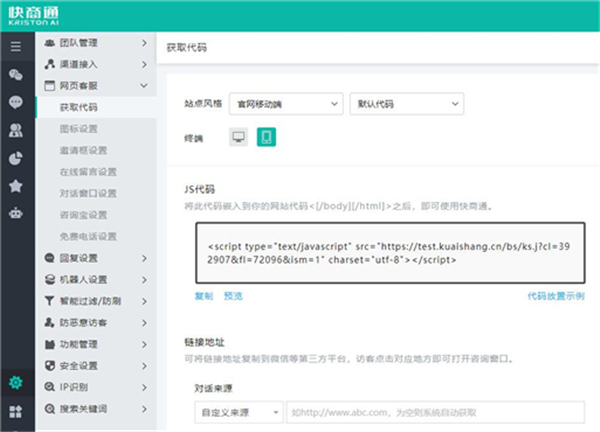The height and width of the screenshot is (432, 600).
Task: Open the 官网移动端 site style dropdown
Action: pos(284,103)
